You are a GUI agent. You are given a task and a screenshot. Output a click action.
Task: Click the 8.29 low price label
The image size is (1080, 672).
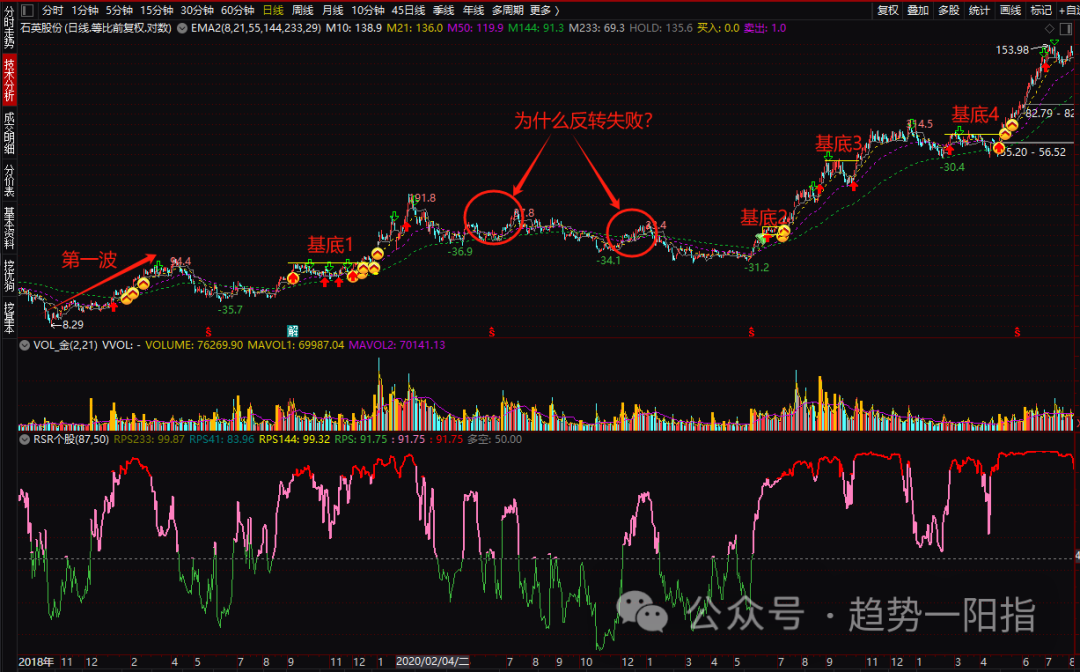click(x=72, y=324)
